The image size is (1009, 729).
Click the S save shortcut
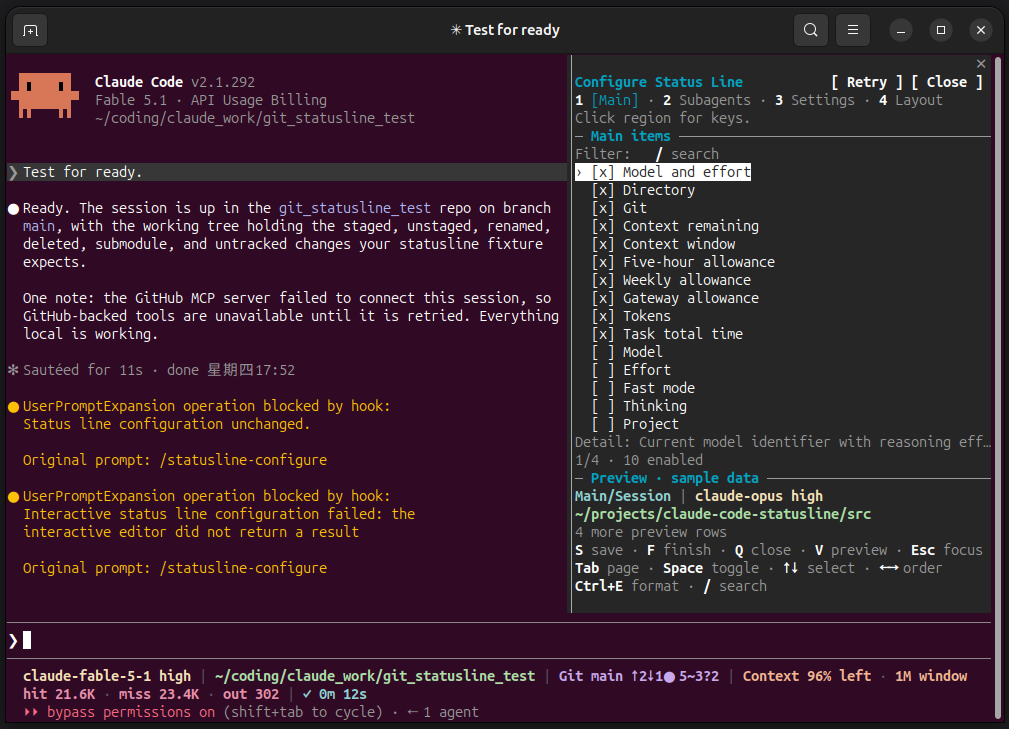(x=599, y=550)
